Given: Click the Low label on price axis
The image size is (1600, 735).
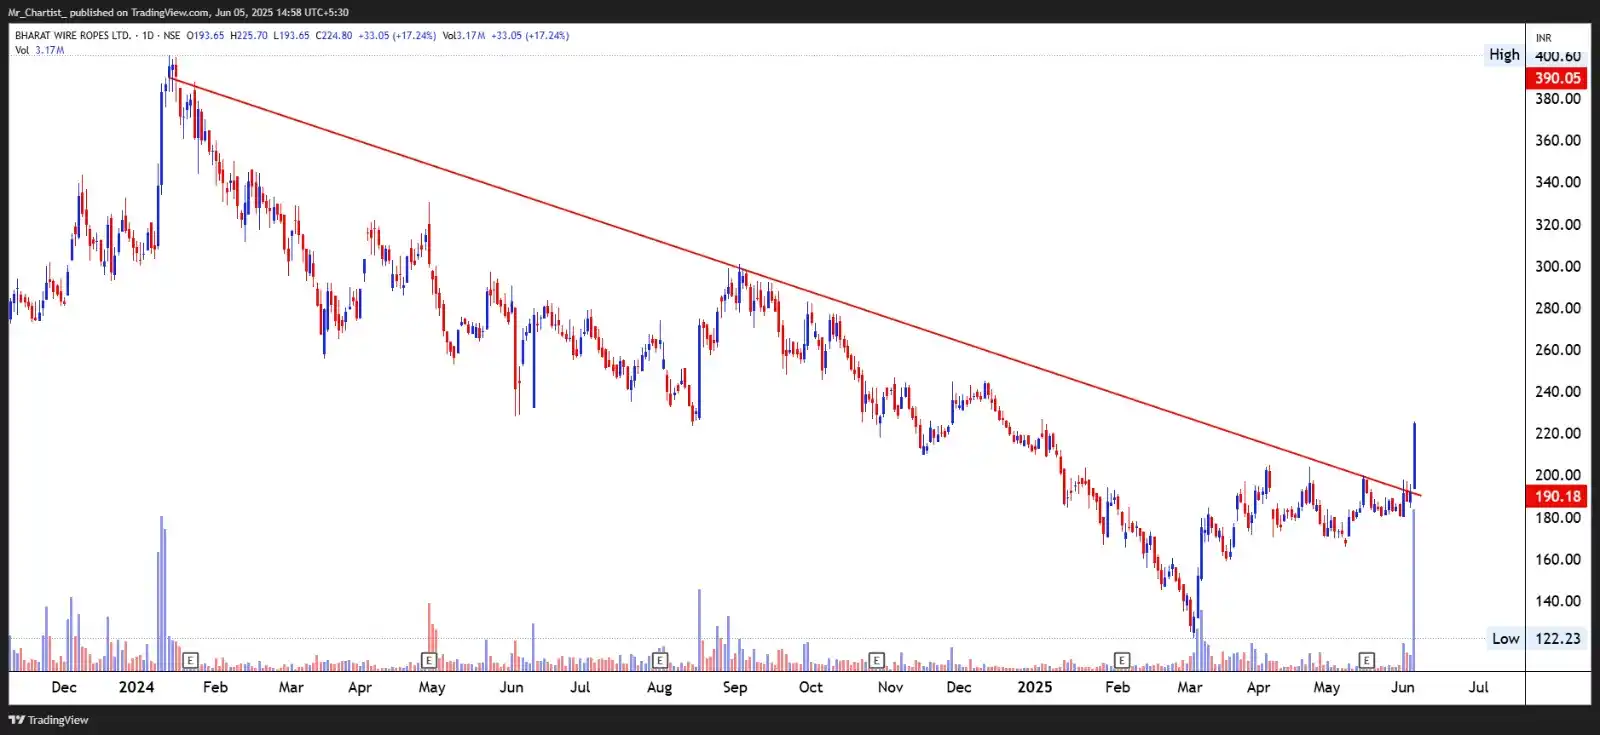Looking at the screenshot, I should [x=1505, y=638].
